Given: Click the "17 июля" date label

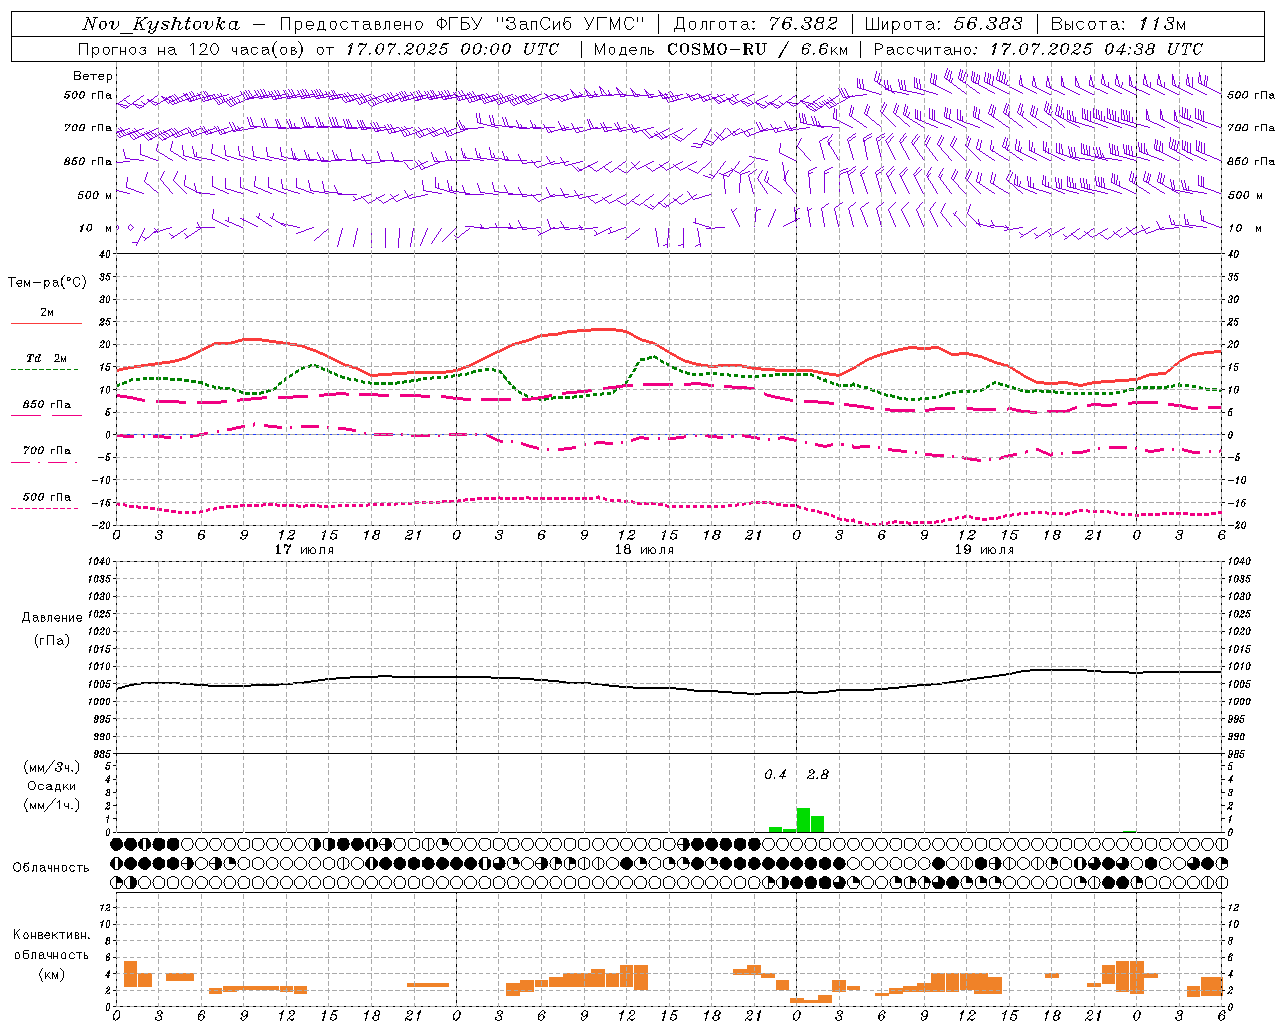Looking at the screenshot, I should [x=304, y=550].
